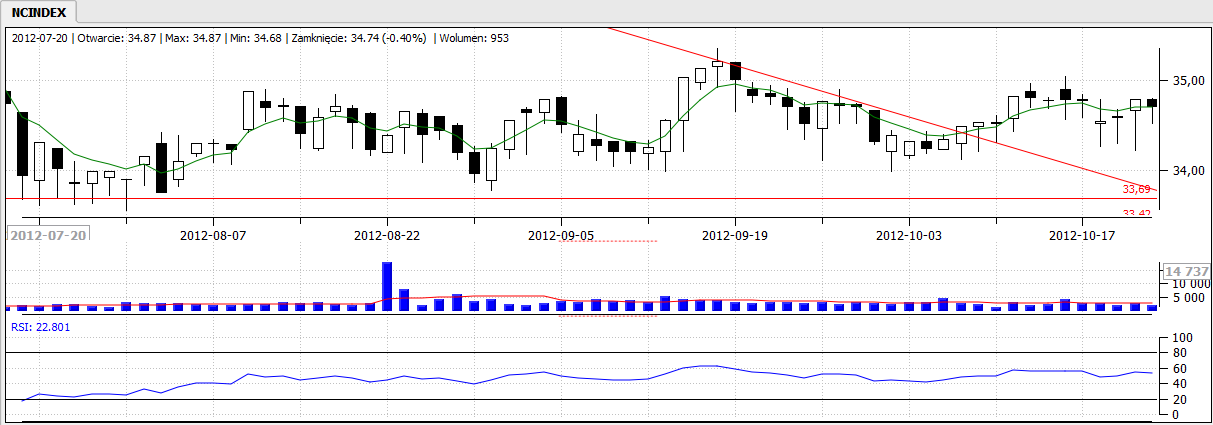The image size is (1213, 425).
Task: Click the 2012-10-17 date axis label
Action: pos(1083,235)
